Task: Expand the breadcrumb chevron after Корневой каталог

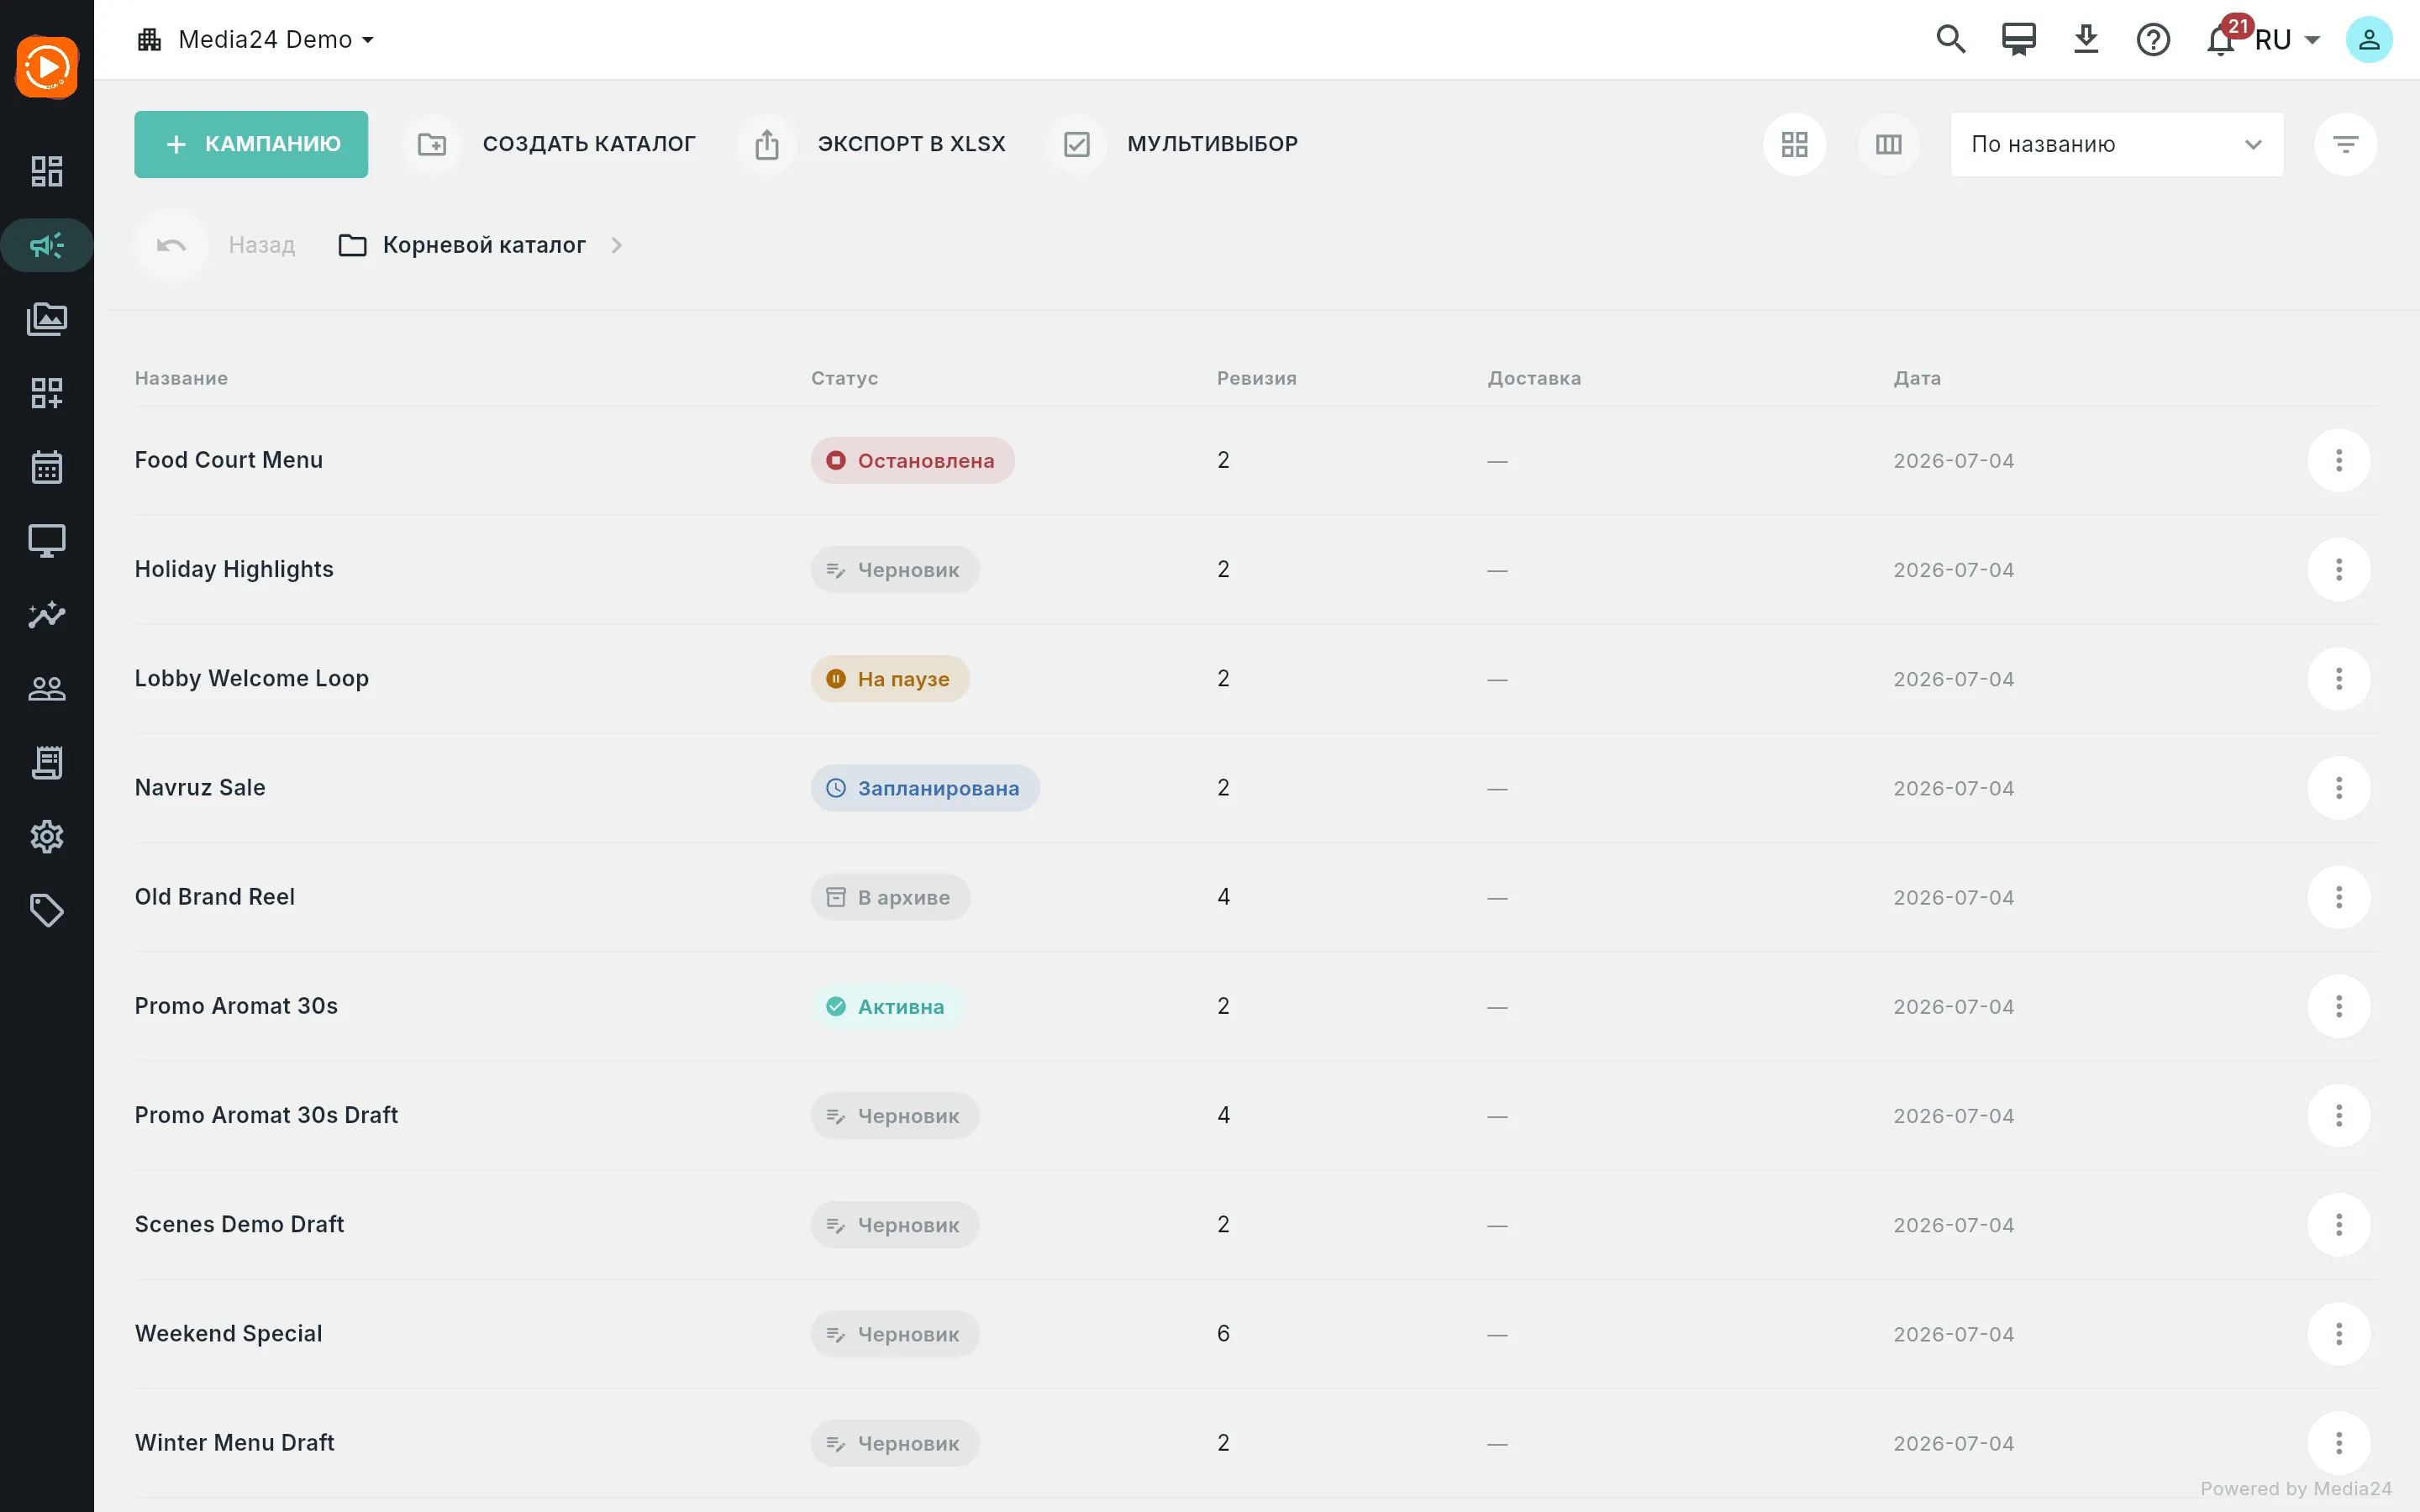Action: point(617,245)
